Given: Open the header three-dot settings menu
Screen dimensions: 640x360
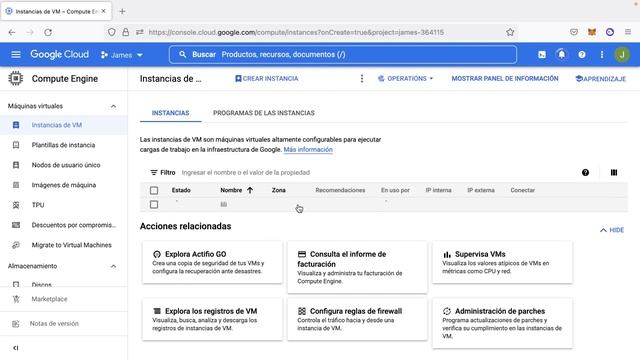Looking at the screenshot, I should 602,54.
